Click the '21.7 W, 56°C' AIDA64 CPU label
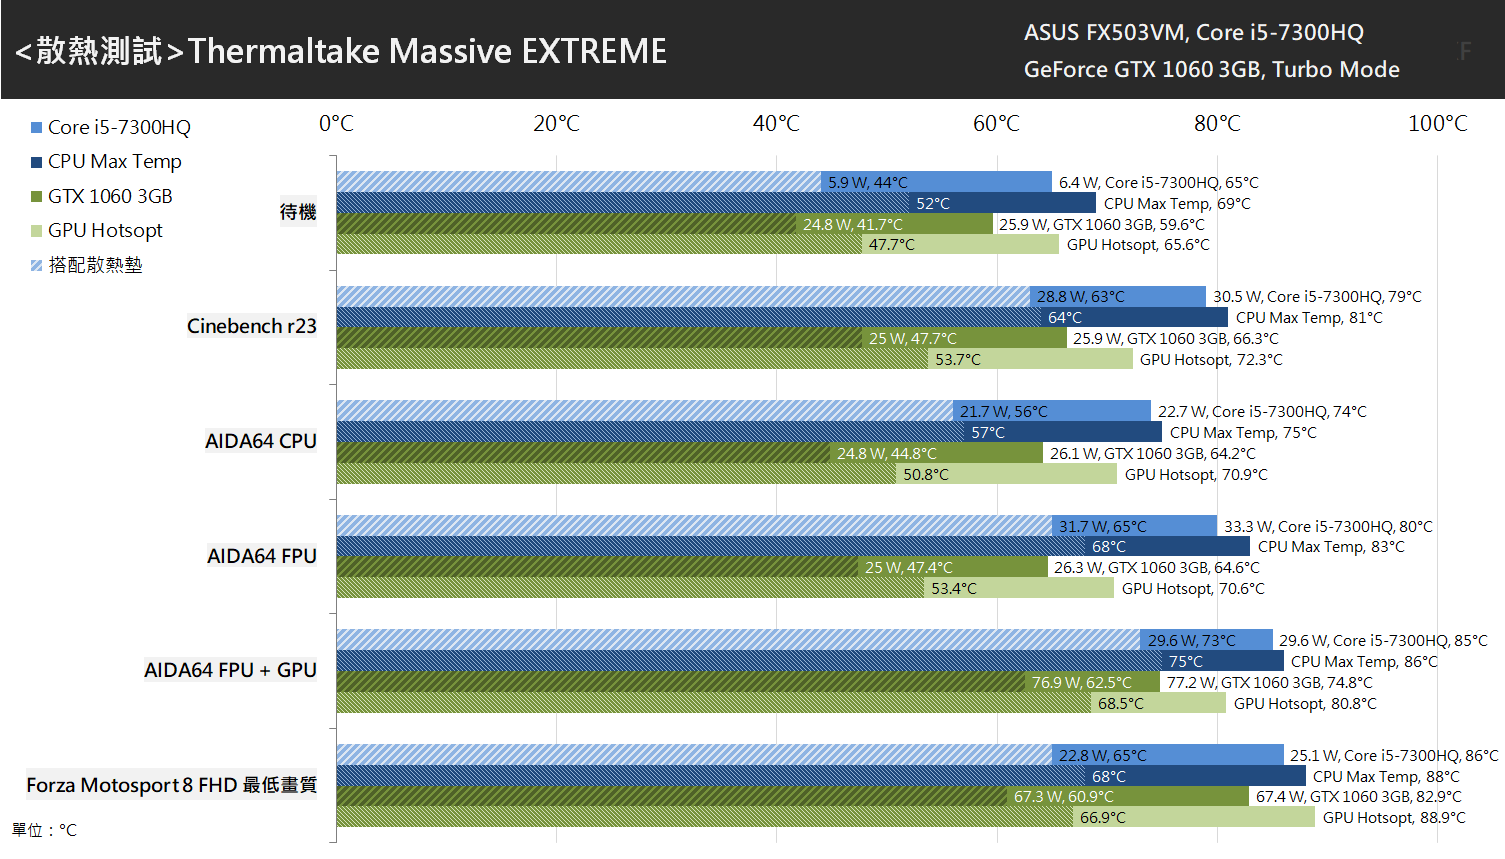The width and height of the screenshot is (1505, 859). 1004,411
